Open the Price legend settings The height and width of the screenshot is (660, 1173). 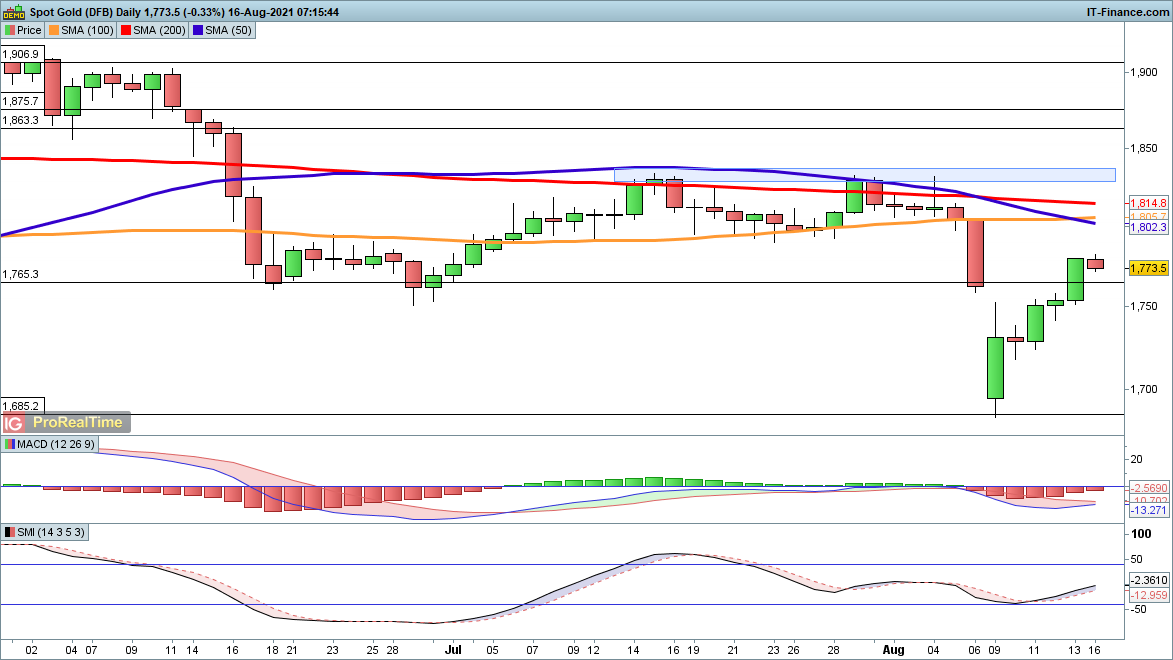click(x=28, y=30)
